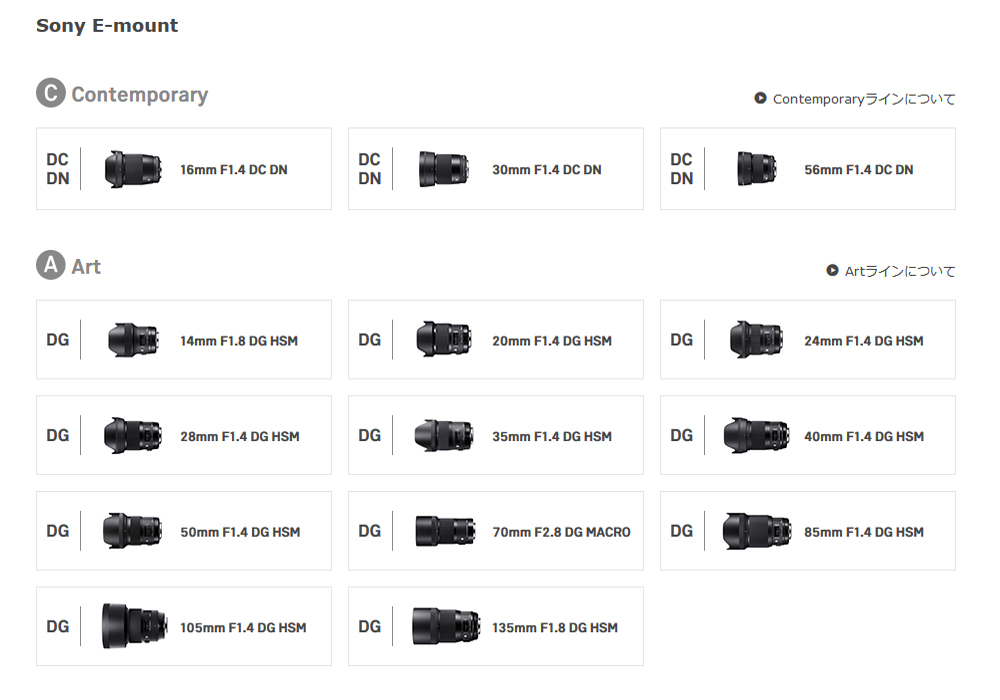The width and height of the screenshot is (1000, 700).
Task: Click DC DN label on 16mm card
Action: point(57,169)
